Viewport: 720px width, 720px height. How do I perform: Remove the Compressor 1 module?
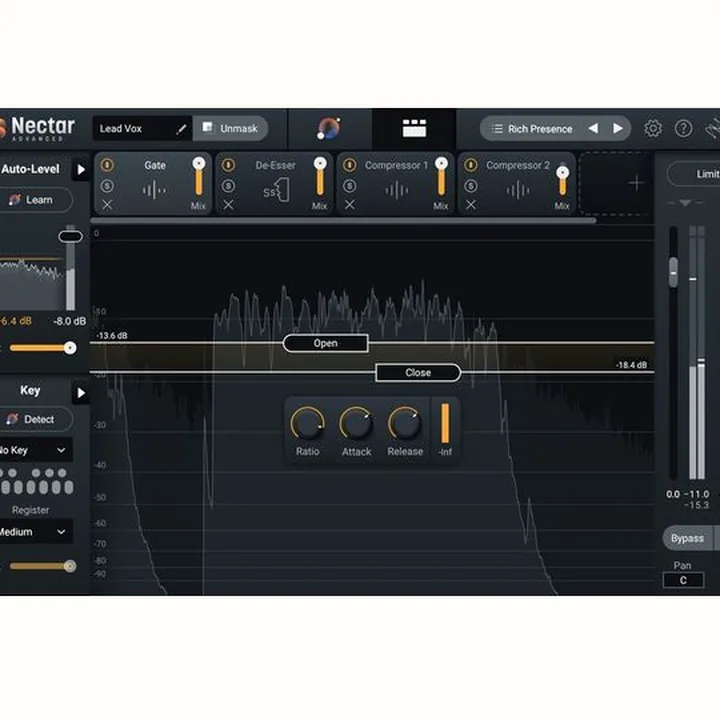coord(349,205)
